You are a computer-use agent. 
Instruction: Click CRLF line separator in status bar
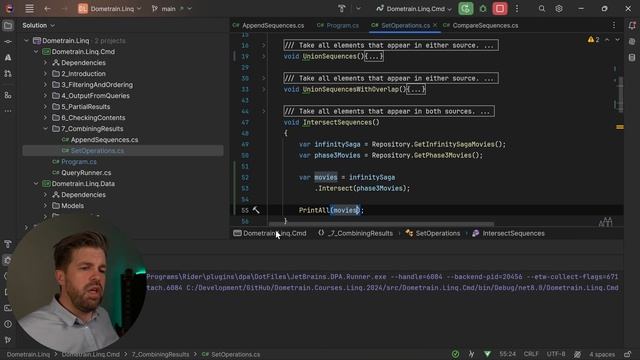531,354
